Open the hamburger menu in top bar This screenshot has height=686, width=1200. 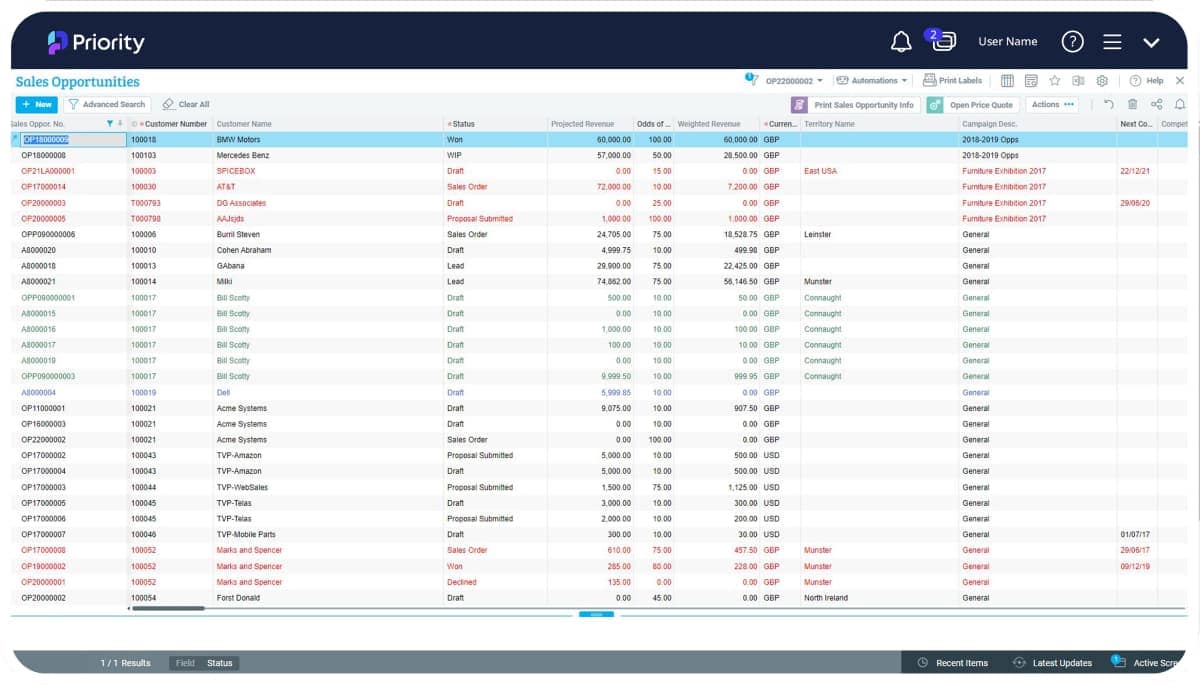[1112, 42]
